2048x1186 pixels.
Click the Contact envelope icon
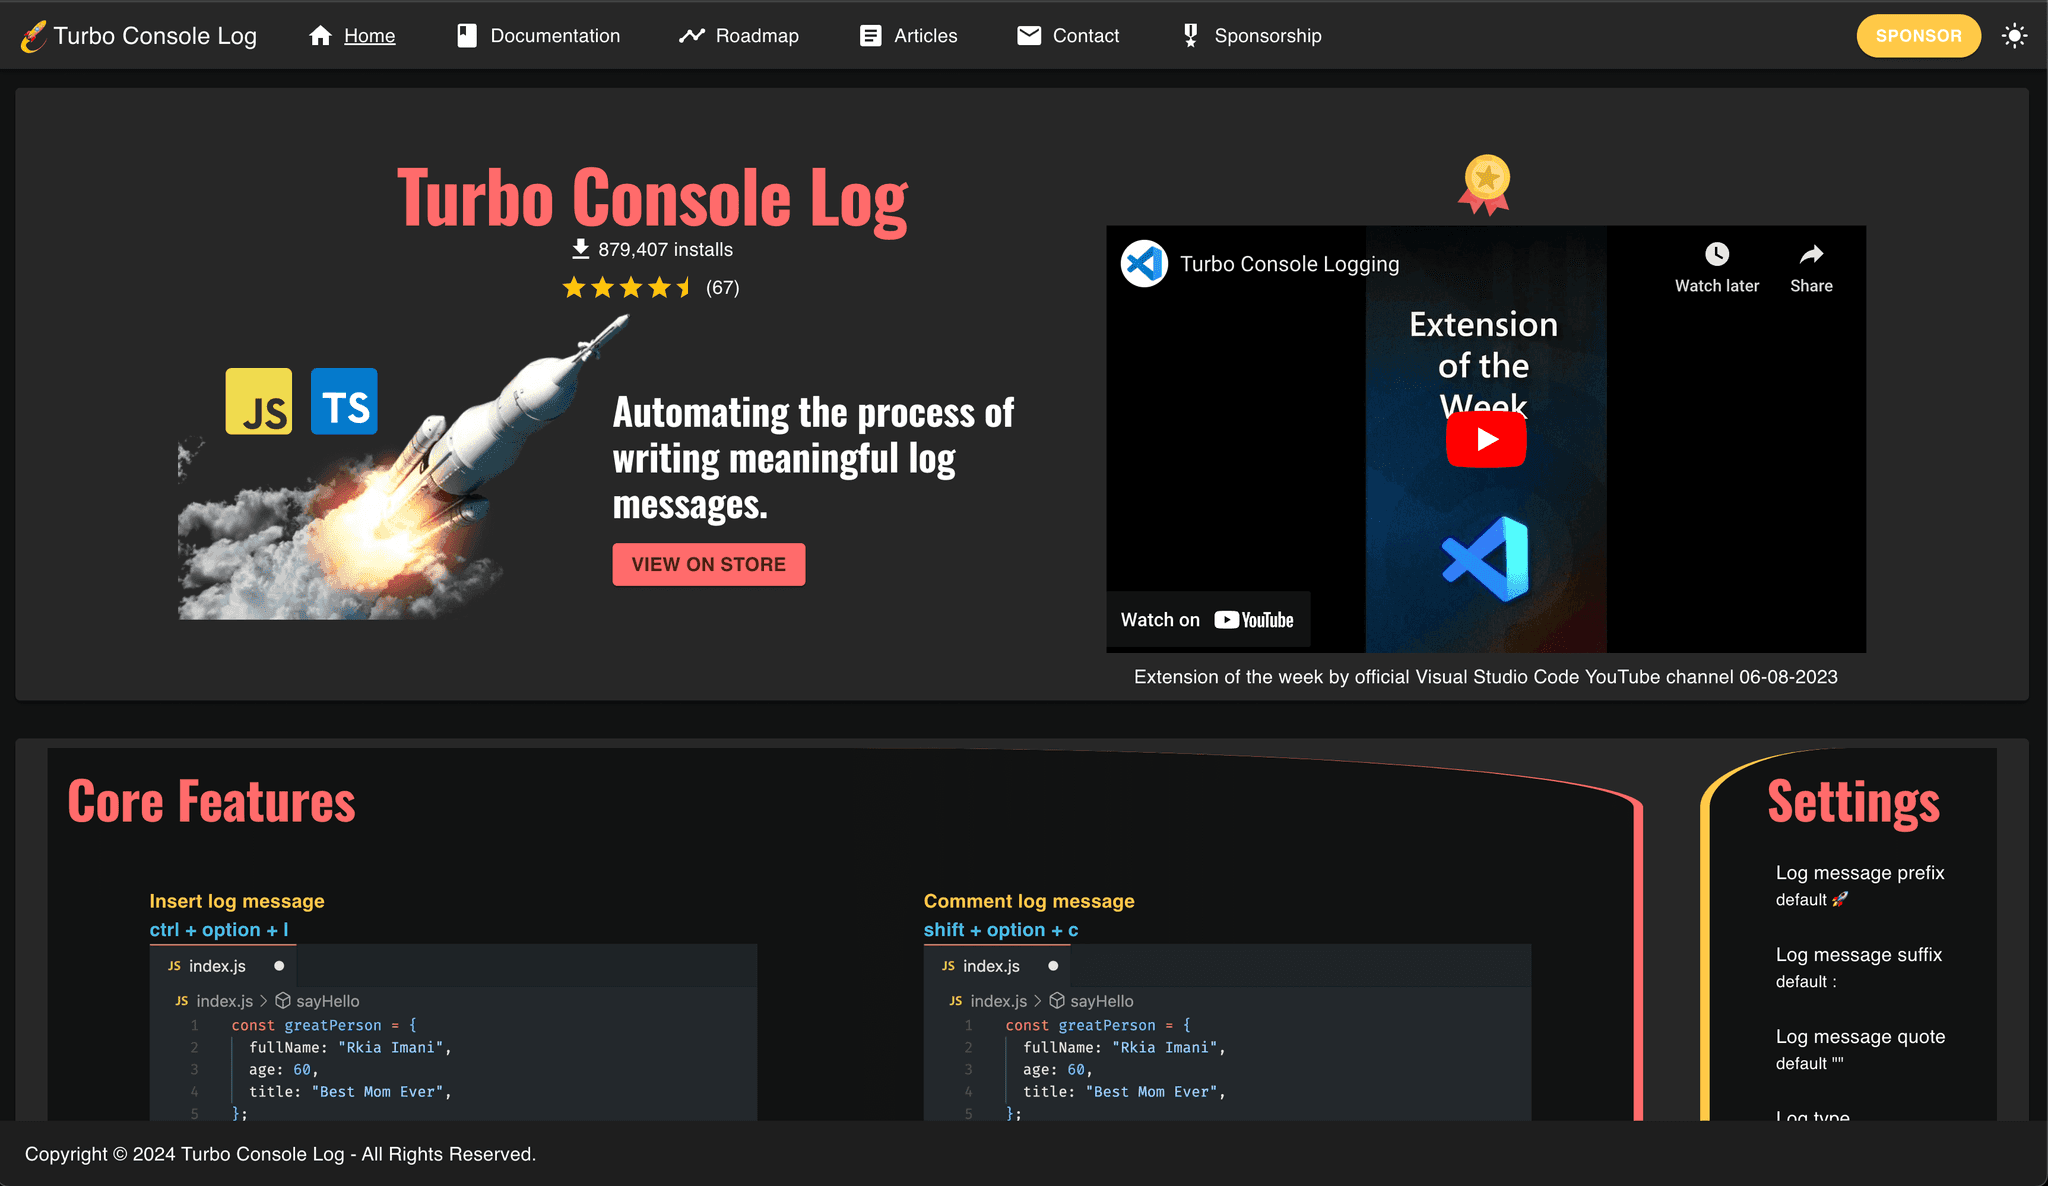pyautogui.click(x=1029, y=35)
